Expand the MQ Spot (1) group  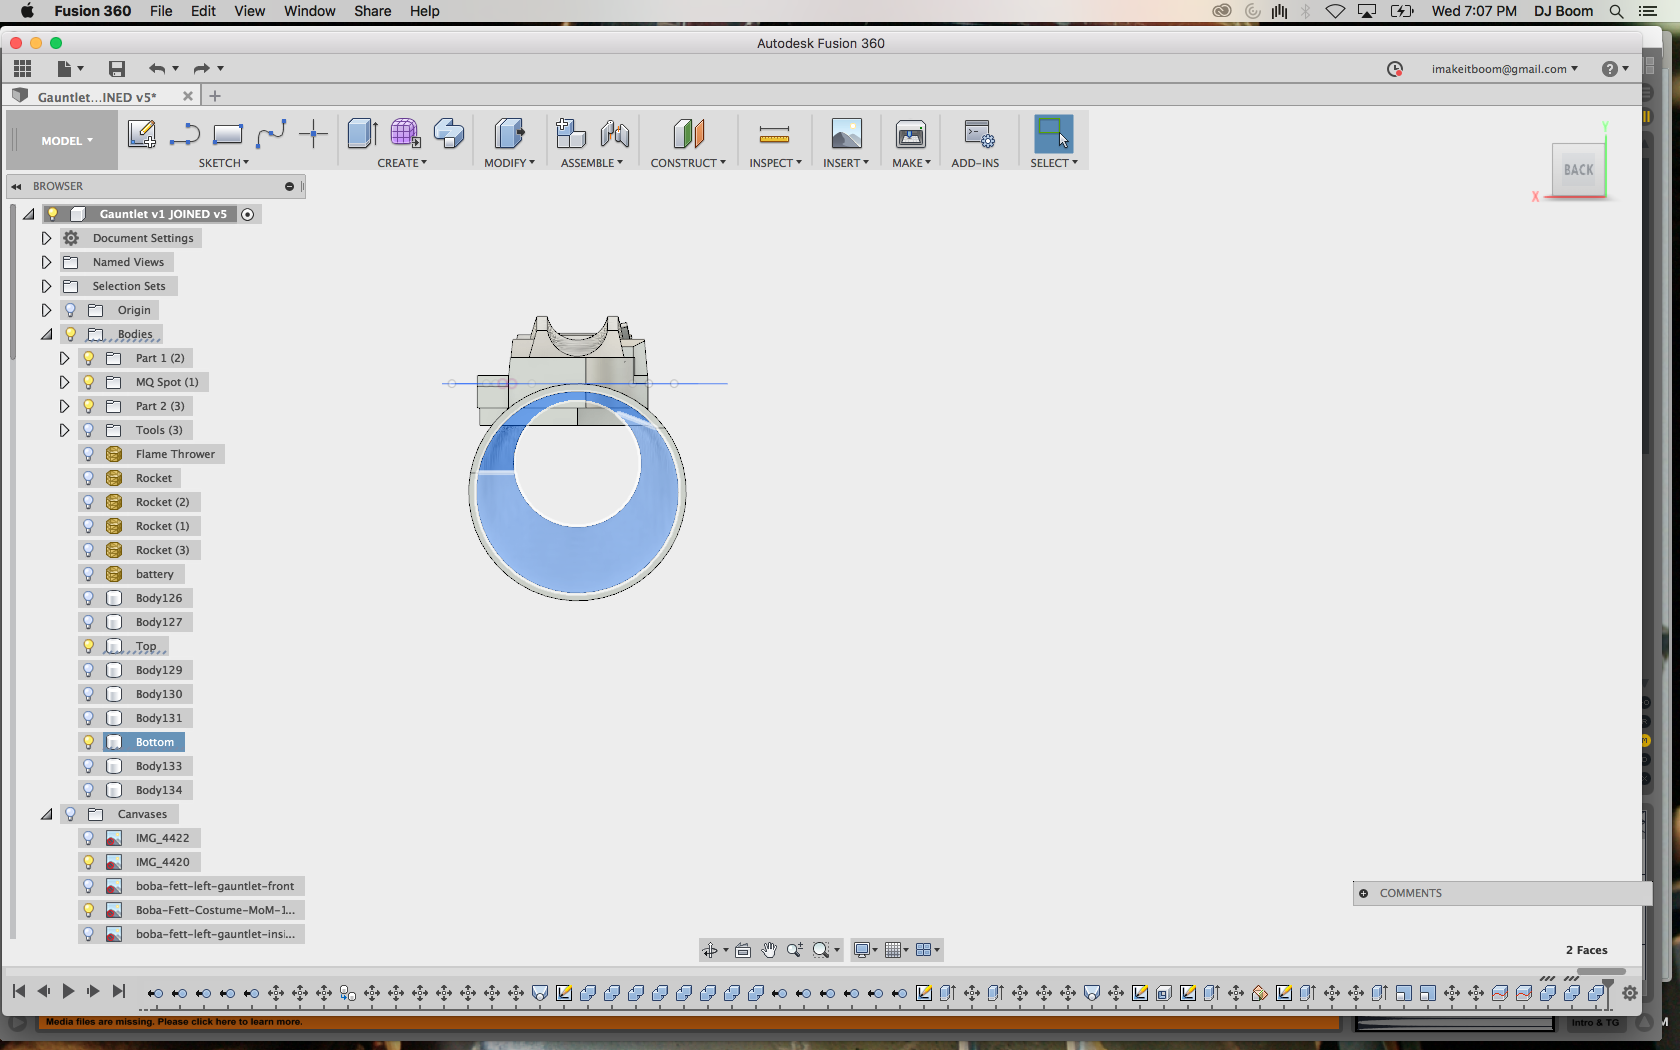point(64,382)
